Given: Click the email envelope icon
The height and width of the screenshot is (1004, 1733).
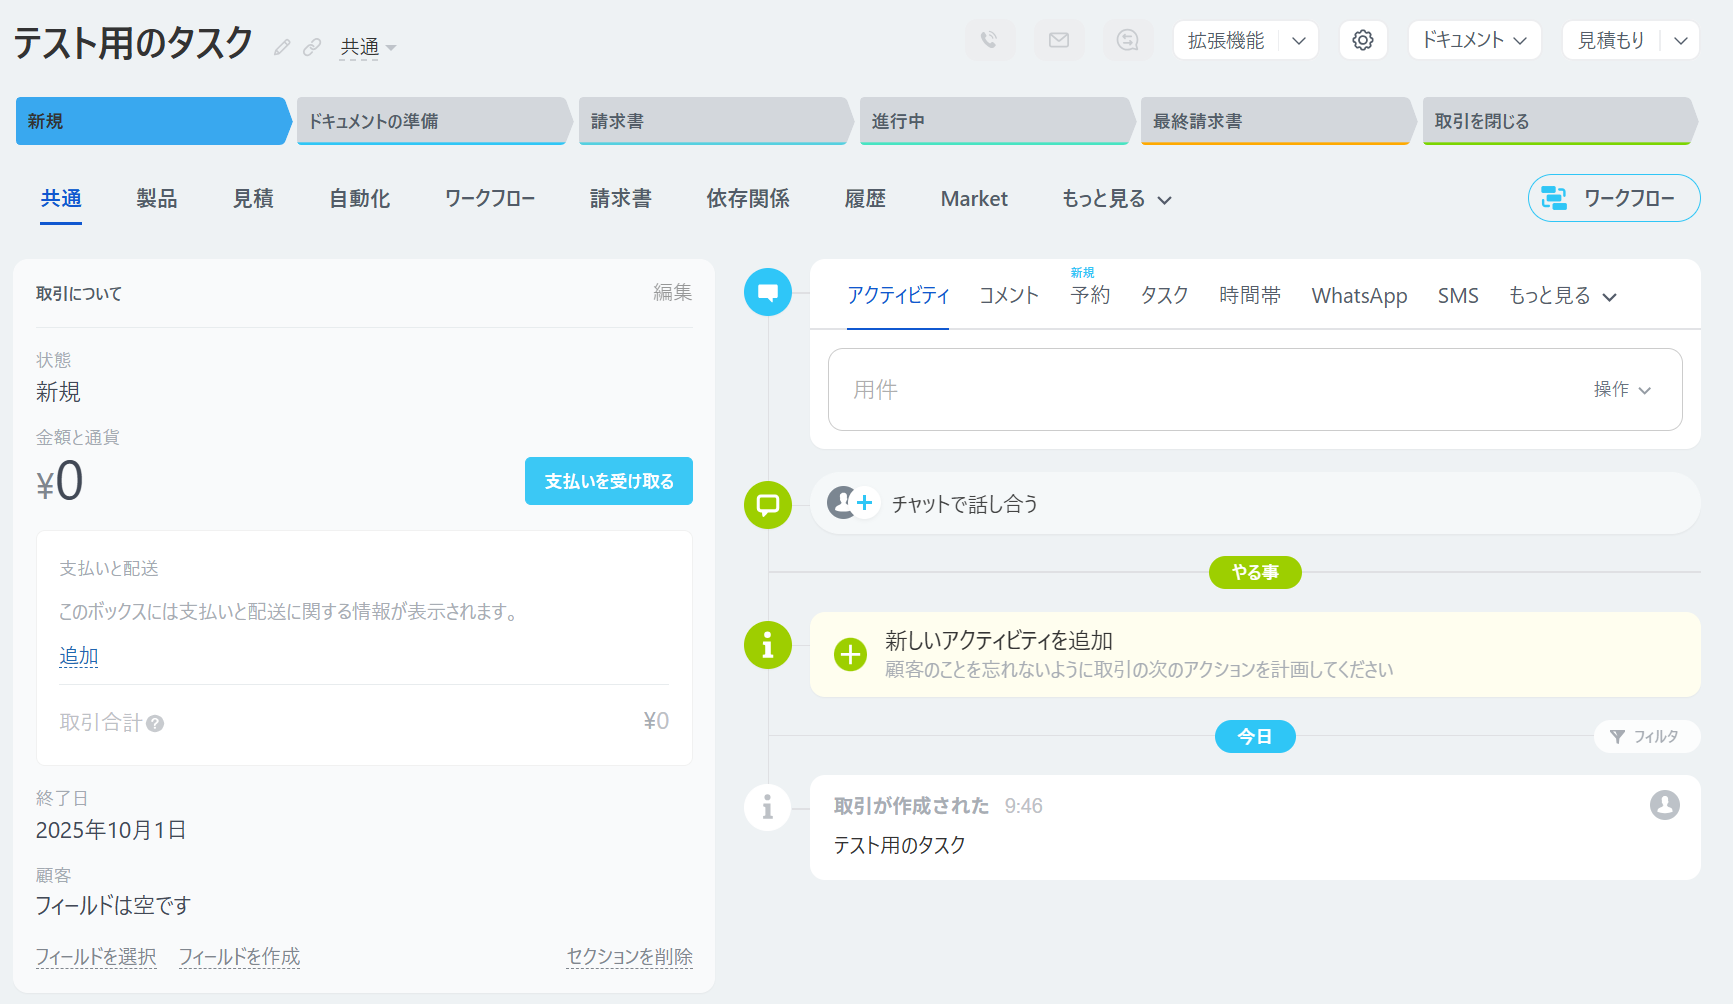Looking at the screenshot, I should coord(1059,40).
